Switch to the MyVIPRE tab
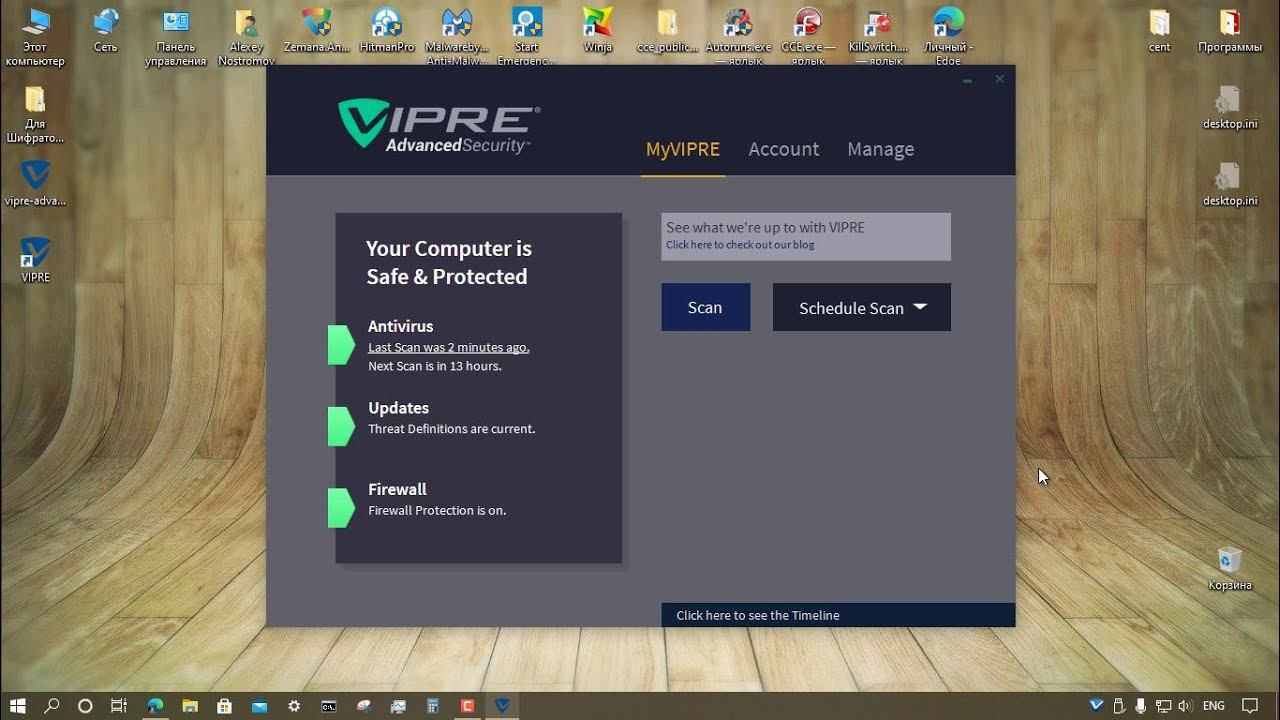 coord(683,149)
